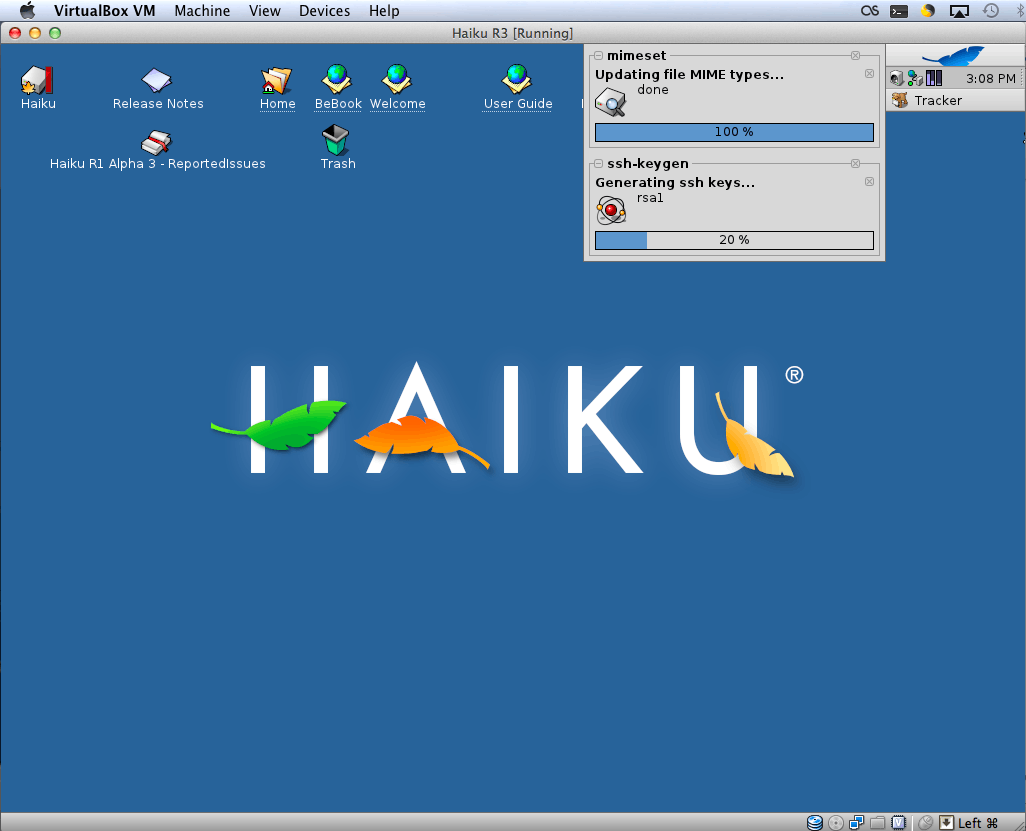Screen dimensions: 1026x831
Task: Click the volume speaker icon in the tray
Action: (896, 78)
